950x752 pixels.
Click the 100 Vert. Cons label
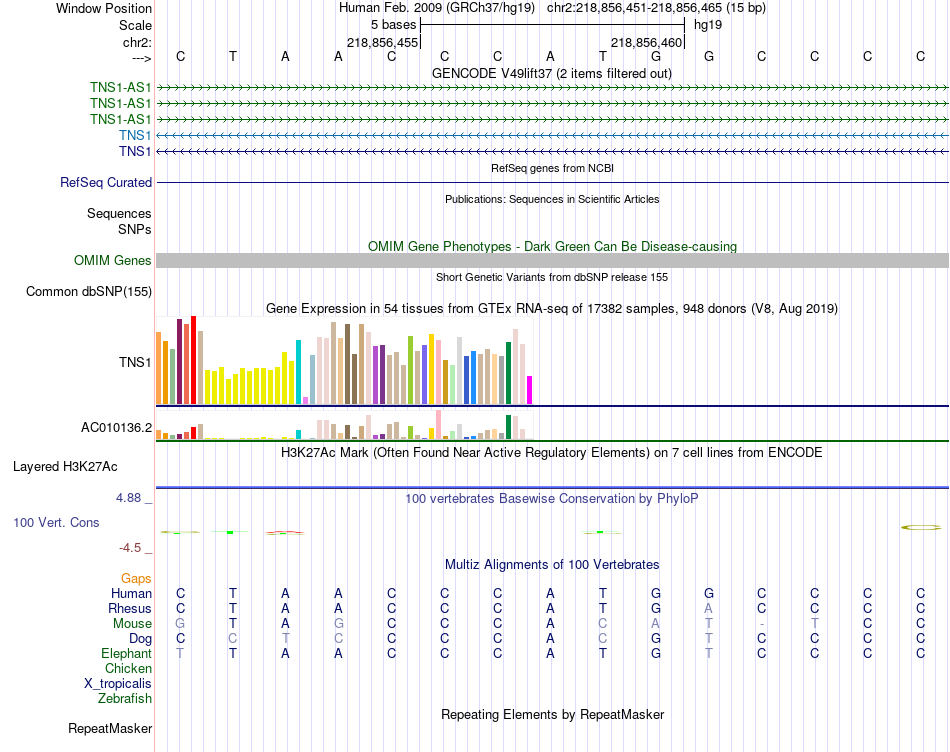tap(56, 522)
